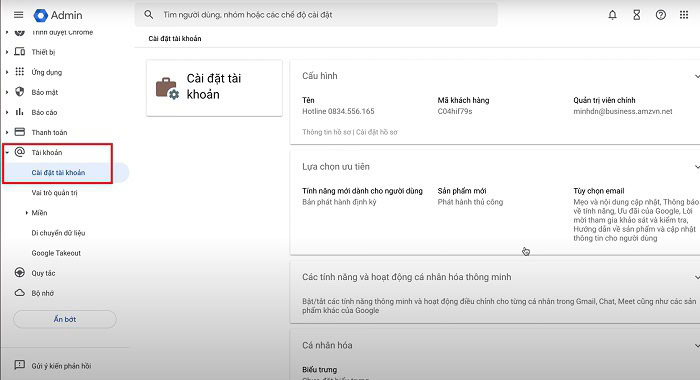Click the Ứng dụng apps grid icon
Viewport: 700px width, 380px height.
[20, 71]
